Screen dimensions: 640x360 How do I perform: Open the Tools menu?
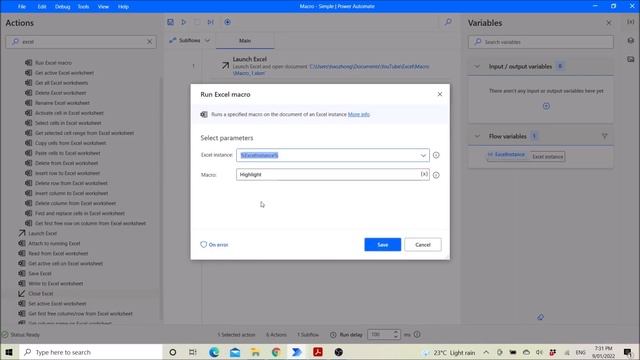(83, 7)
